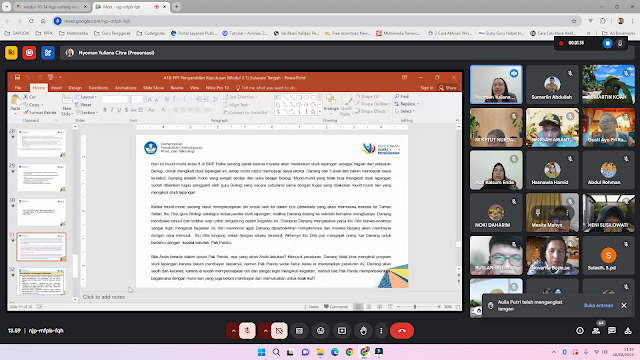640x360 pixels.
Task: Click the Bold formatting button
Action: [x=105, y=110]
